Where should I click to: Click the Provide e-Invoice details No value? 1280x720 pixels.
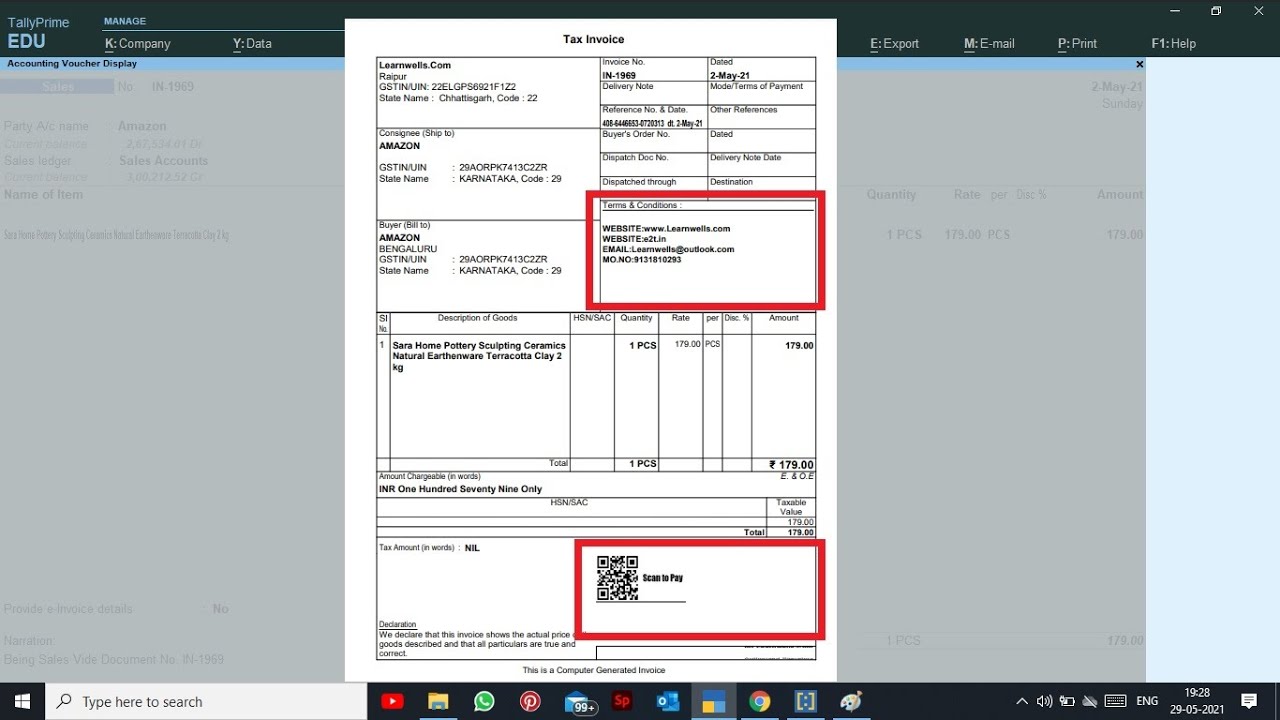220,608
